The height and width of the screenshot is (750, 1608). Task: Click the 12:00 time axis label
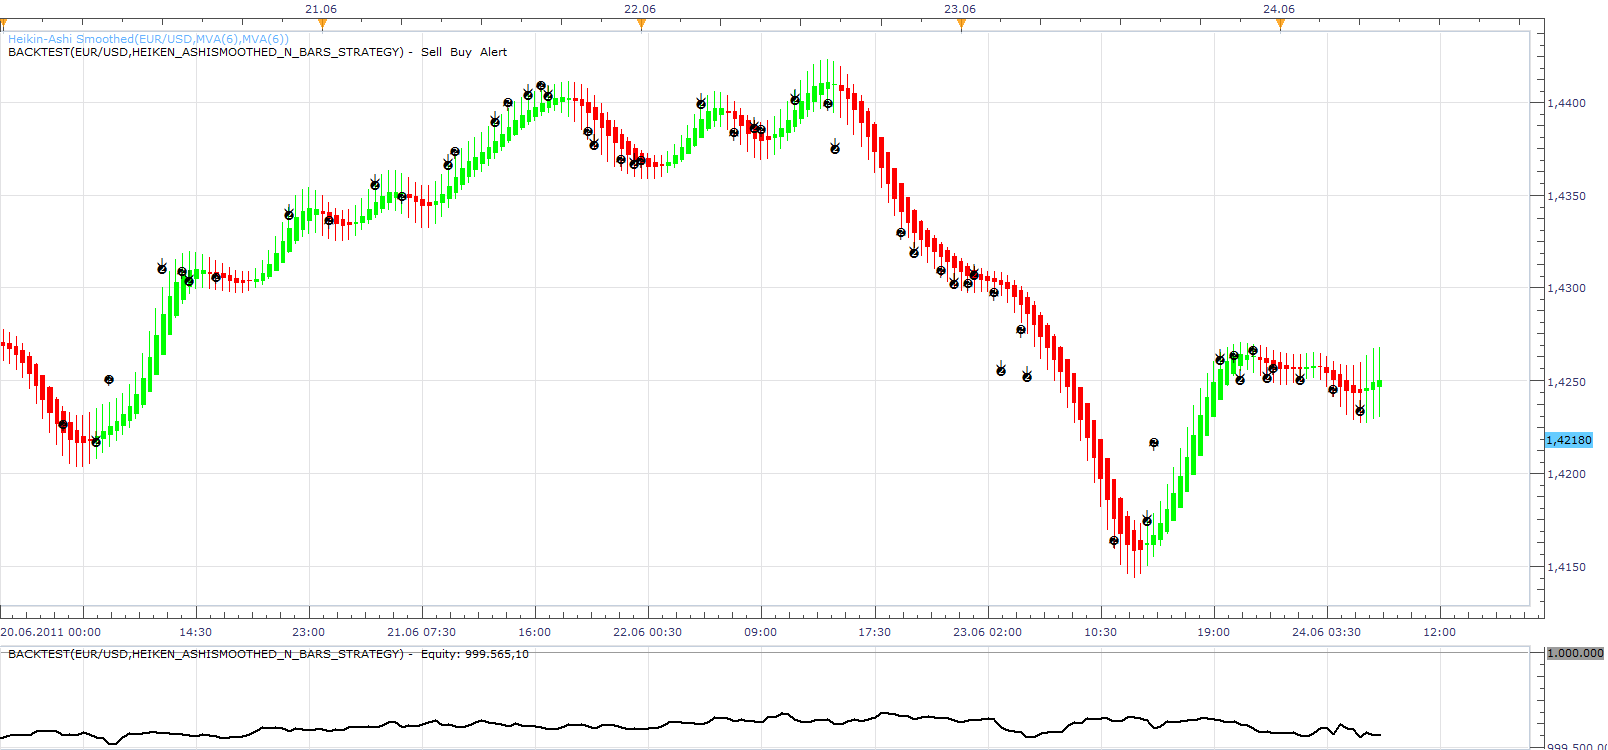click(x=1439, y=632)
